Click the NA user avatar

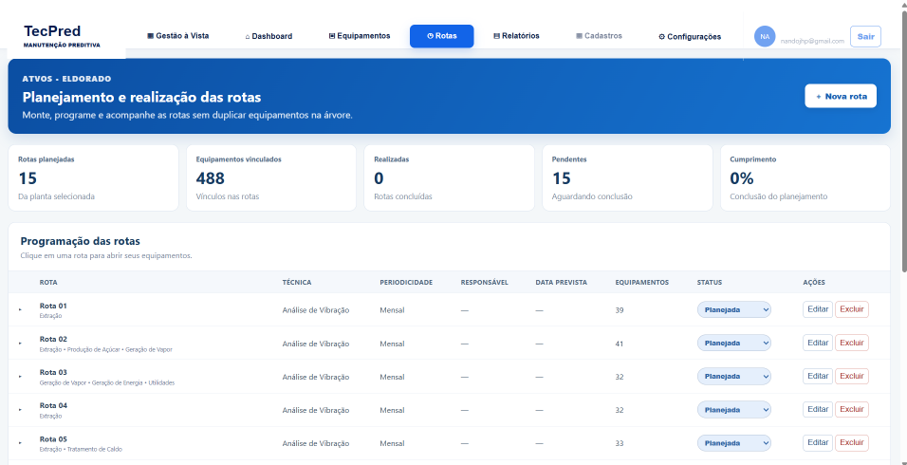[x=764, y=36]
